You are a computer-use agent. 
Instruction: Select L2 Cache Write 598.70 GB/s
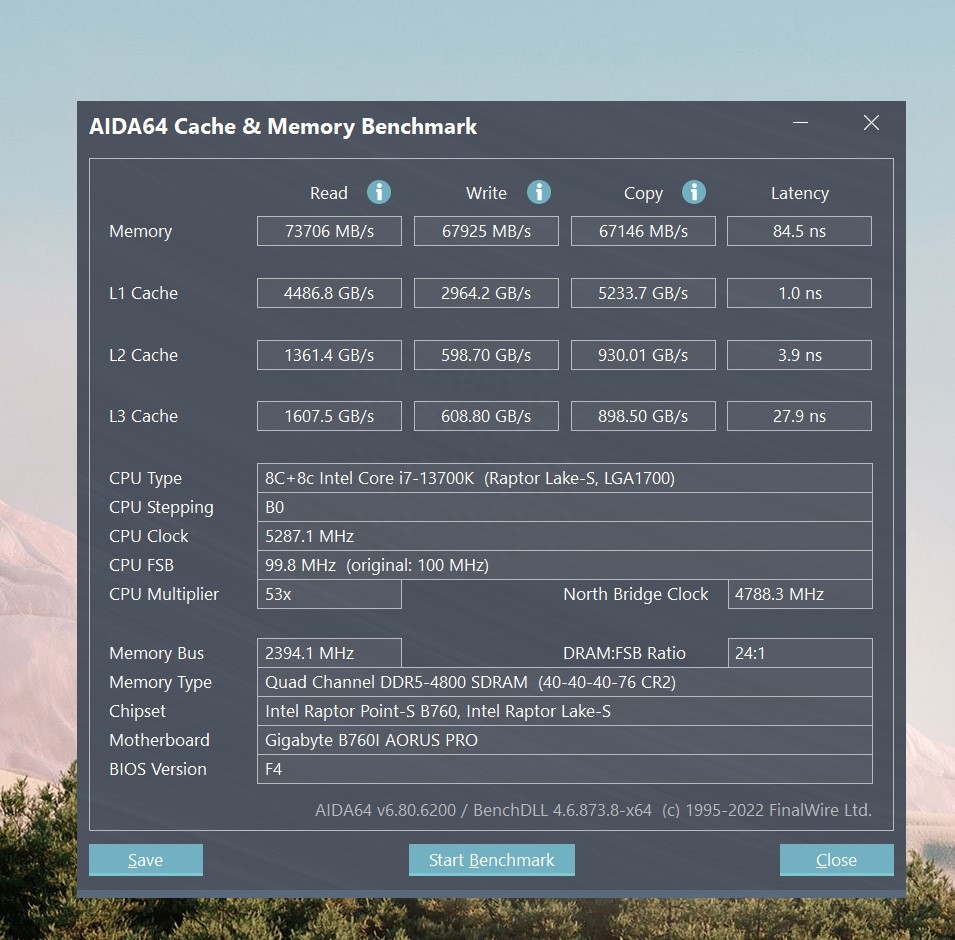click(x=486, y=355)
